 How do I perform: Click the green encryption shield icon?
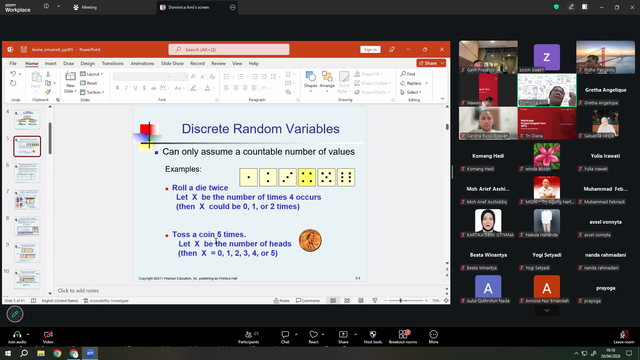tap(556, 7)
